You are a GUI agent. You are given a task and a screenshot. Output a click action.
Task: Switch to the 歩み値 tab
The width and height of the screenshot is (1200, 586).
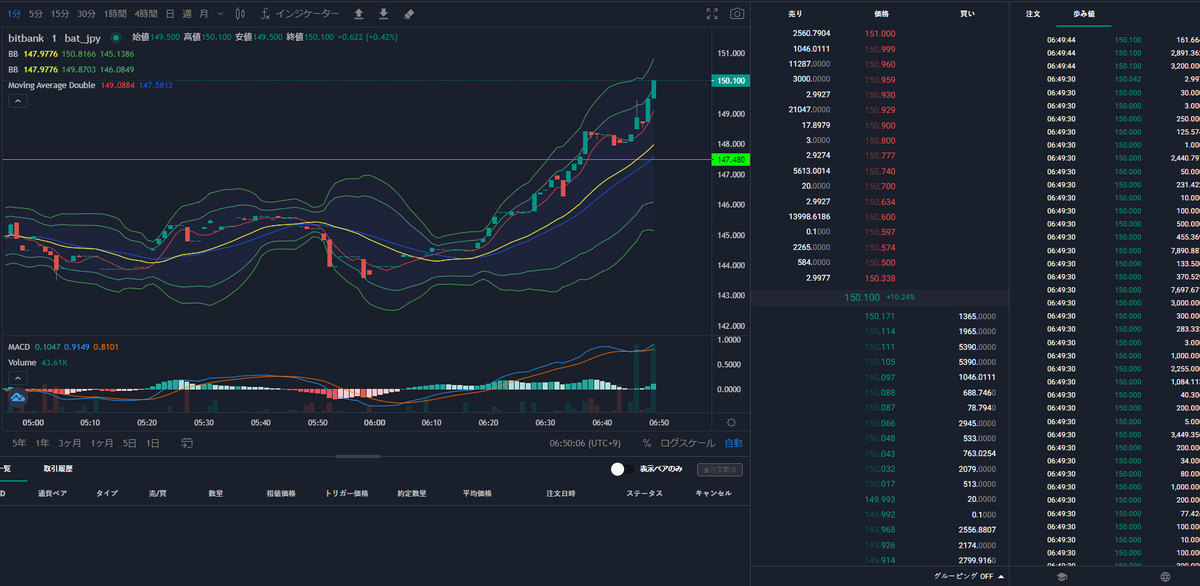(1084, 14)
